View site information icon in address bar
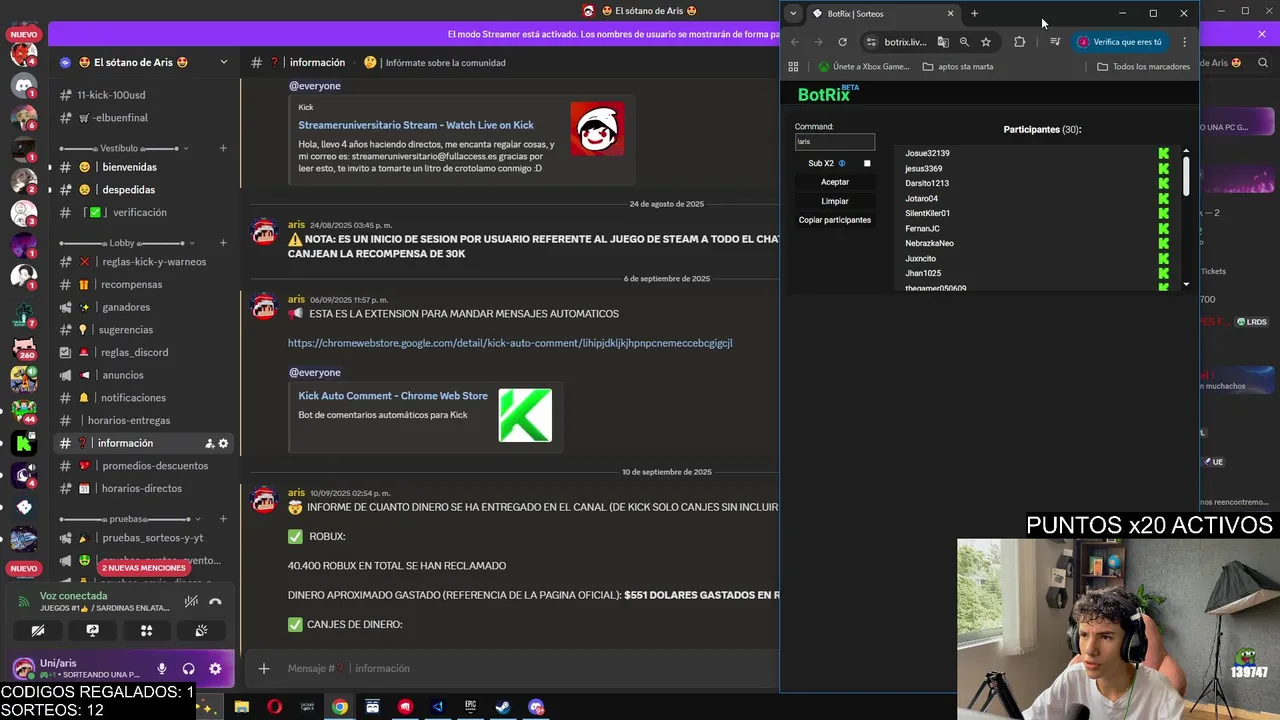The image size is (1280, 720). click(871, 42)
